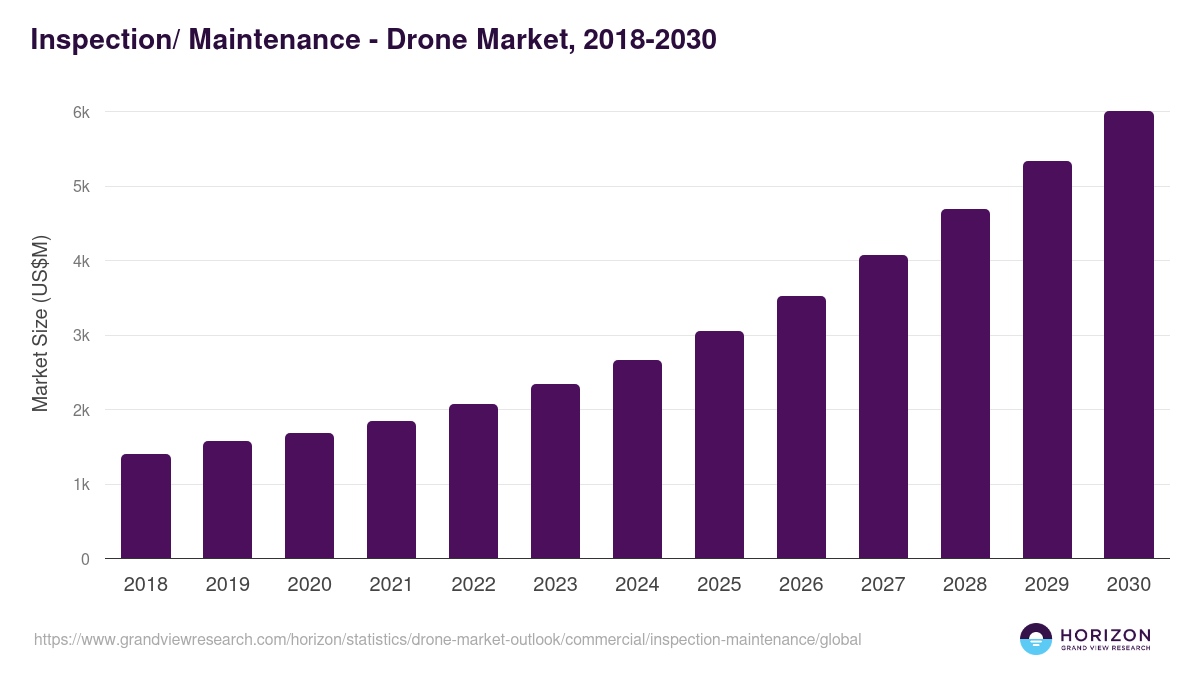This screenshot has width=1200, height=675.
Task: Select the tallest bar for 2030
Action: point(1129,335)
